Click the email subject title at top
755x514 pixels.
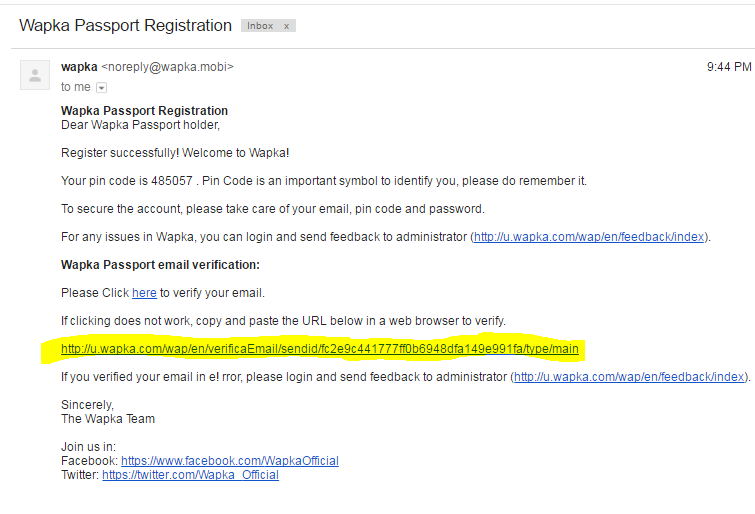point(124,24)
